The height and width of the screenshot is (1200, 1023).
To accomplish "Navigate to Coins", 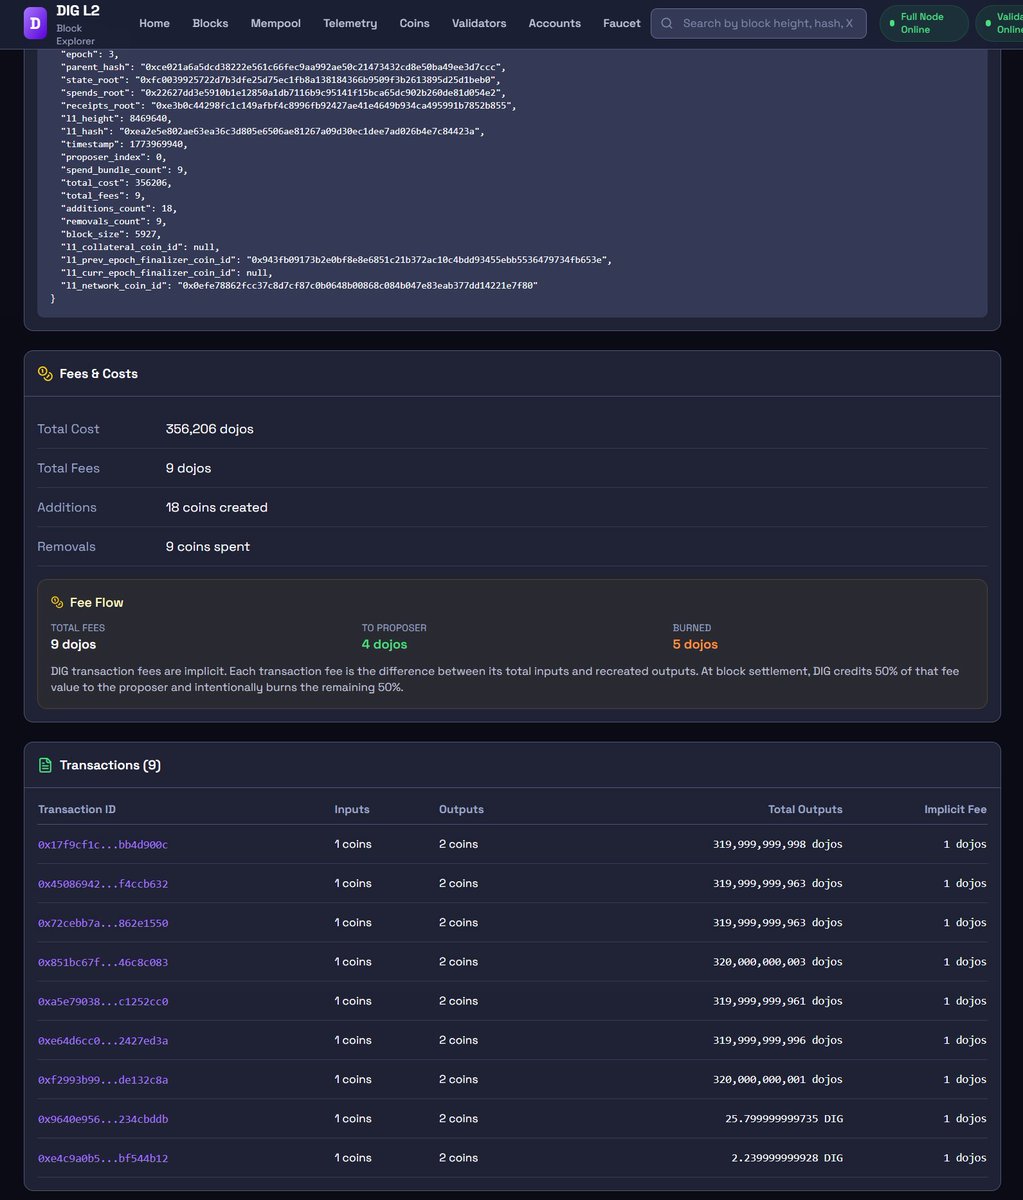I will pos(415,23).
